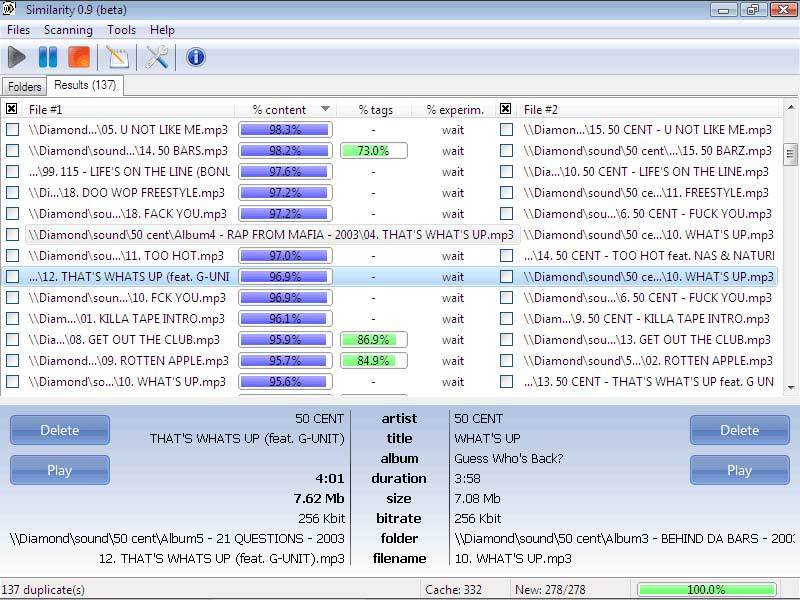This screenshot has width=800, height=600.
Task: Switch to the Folders tab
Action: pos(25,87)
